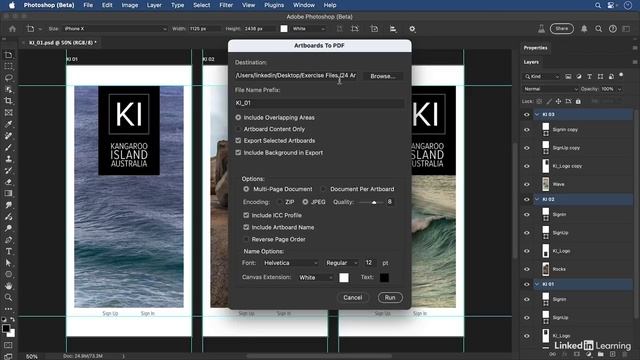The image size is (640, 360).
Task: Open the search icon next to Share
Action: (598, 29)
